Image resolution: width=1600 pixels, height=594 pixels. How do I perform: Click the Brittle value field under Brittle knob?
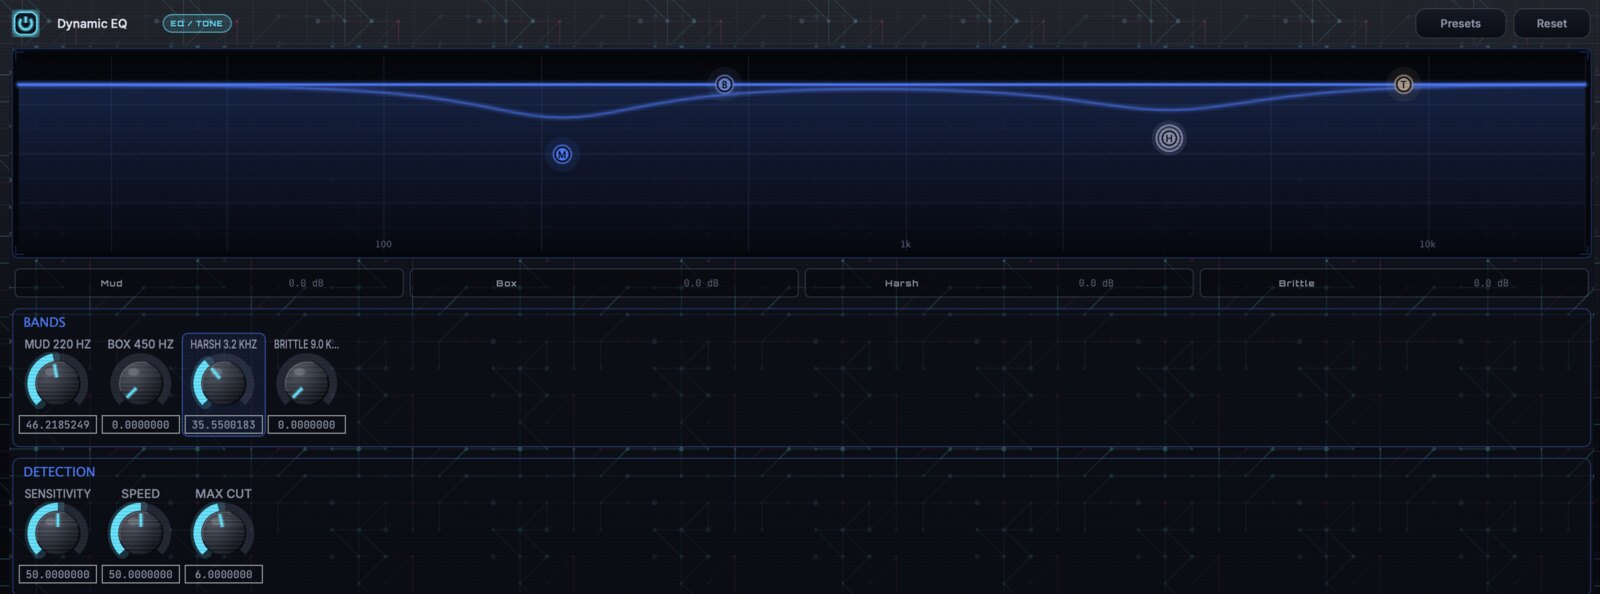click(x=306, y=425)
